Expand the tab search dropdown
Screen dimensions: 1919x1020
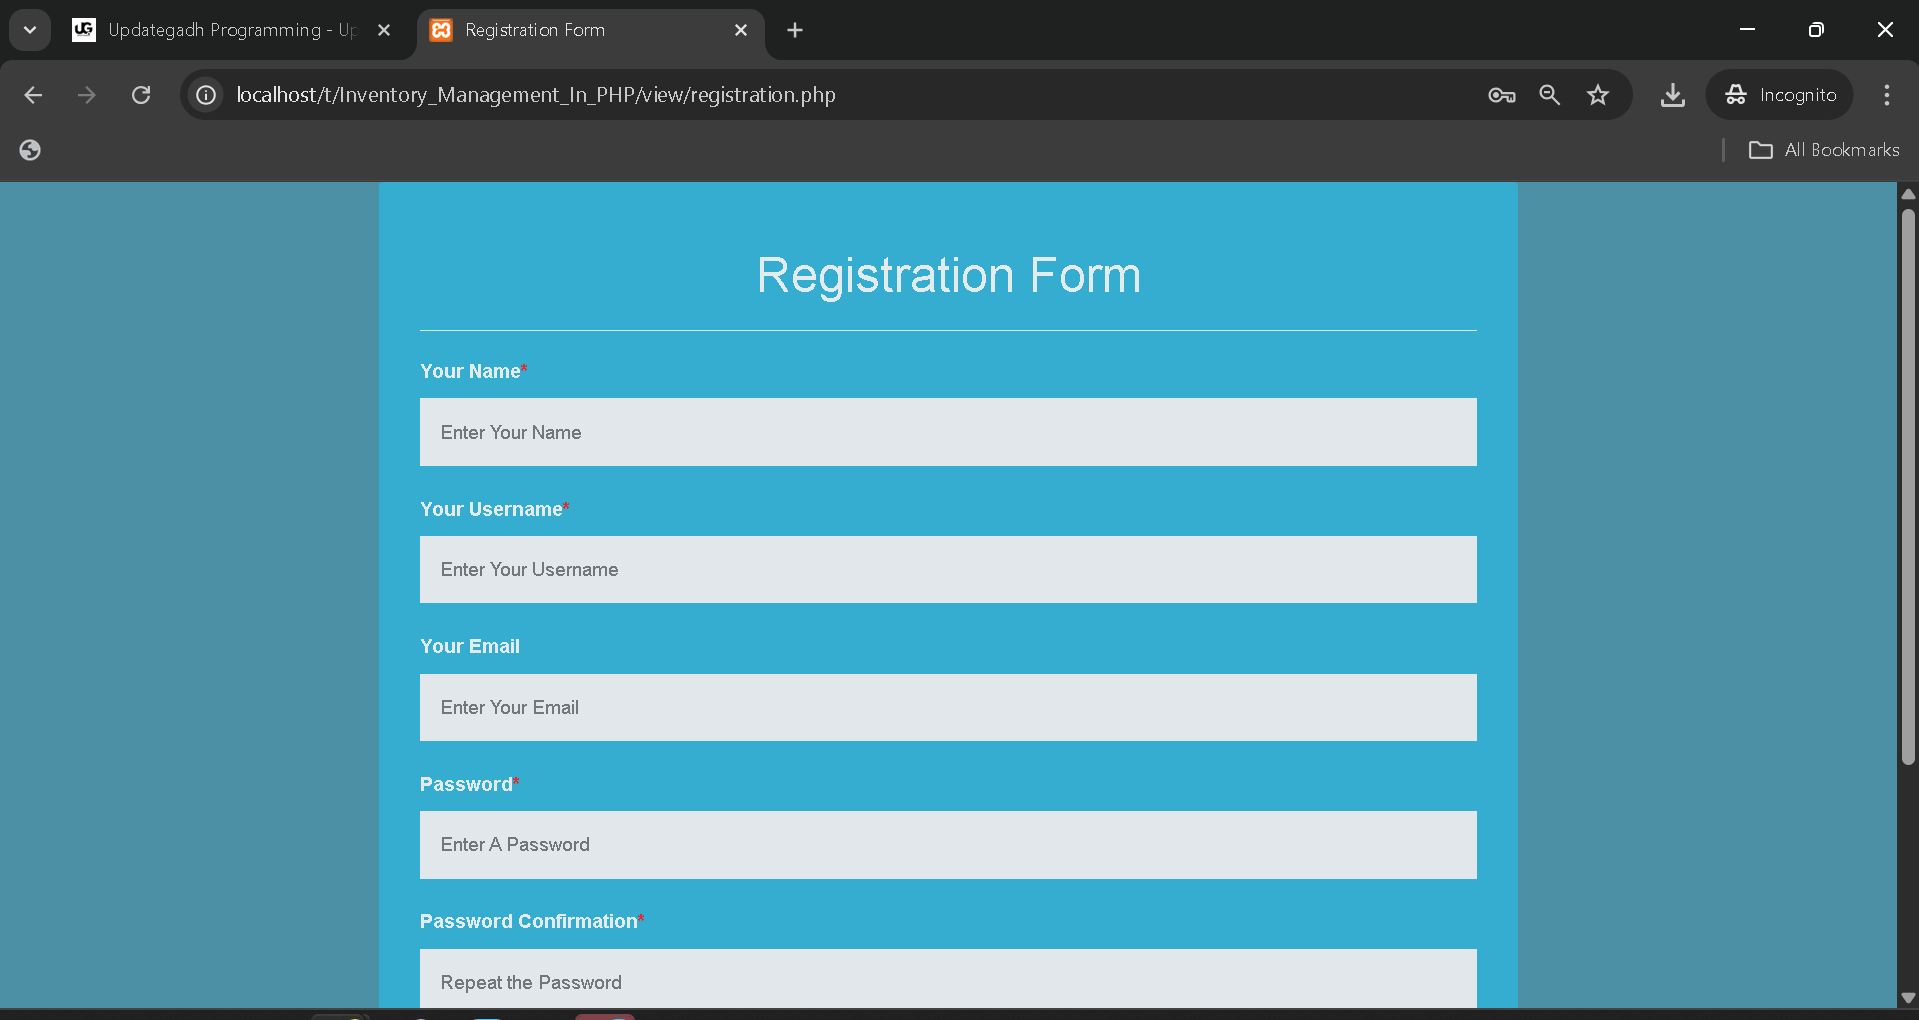[x=30, y=30]
